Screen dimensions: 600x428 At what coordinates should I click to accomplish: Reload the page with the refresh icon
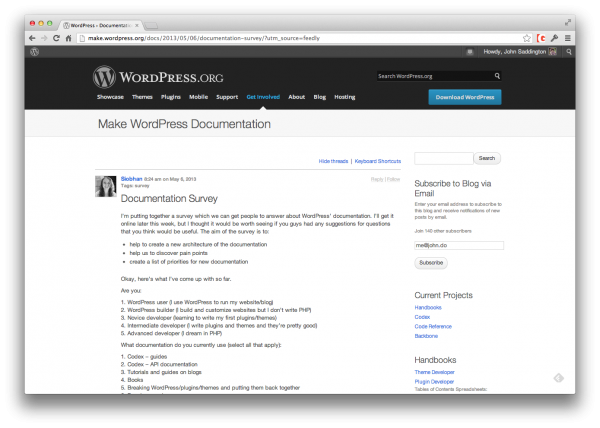click(56, 38)
